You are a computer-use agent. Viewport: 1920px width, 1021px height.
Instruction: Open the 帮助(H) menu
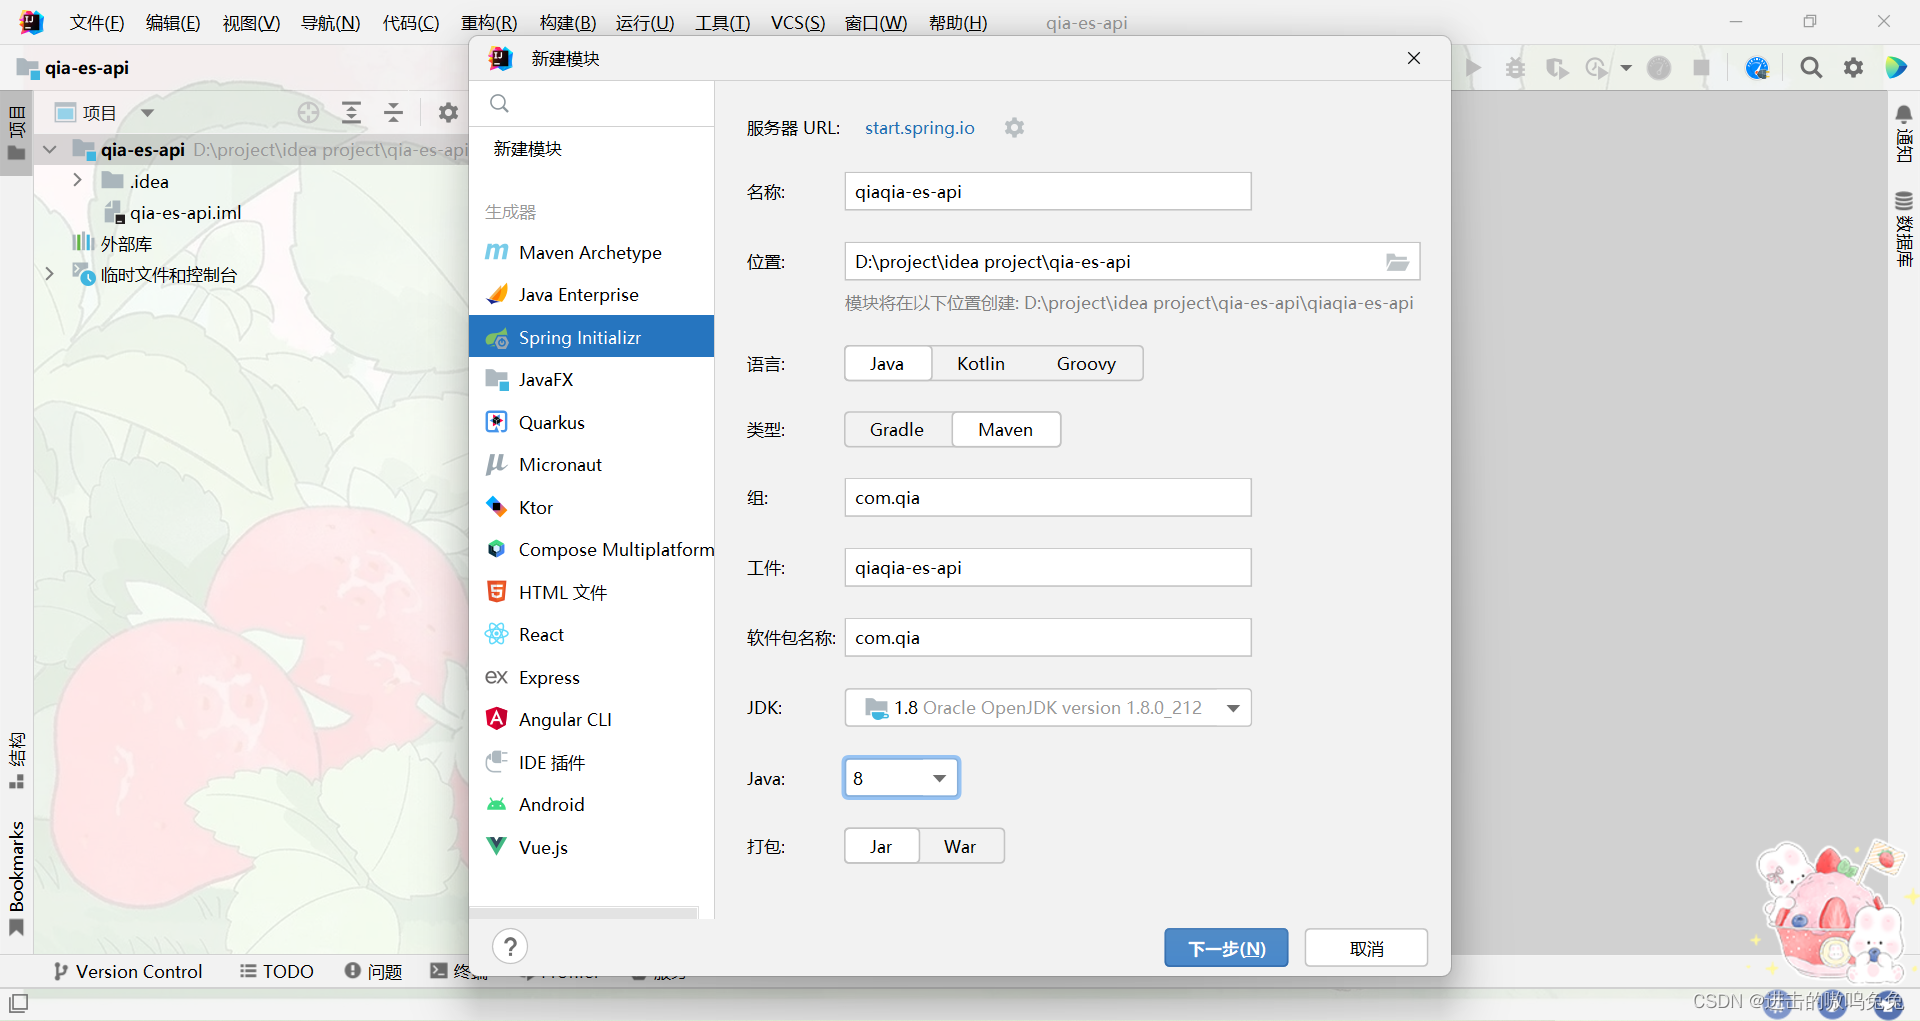(x=958, y=23)
